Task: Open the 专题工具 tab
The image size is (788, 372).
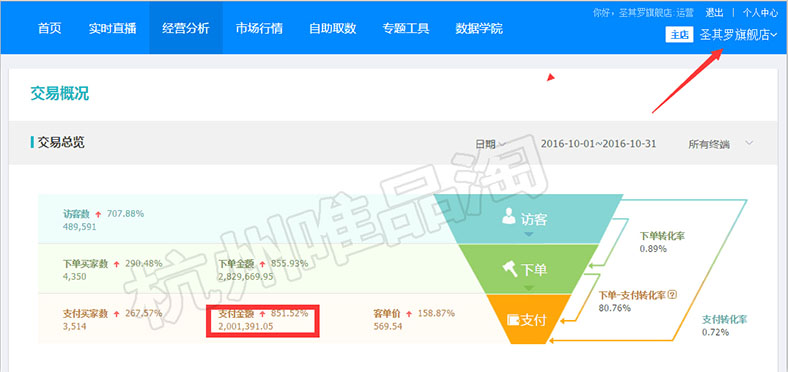Action: coord(406,28)
